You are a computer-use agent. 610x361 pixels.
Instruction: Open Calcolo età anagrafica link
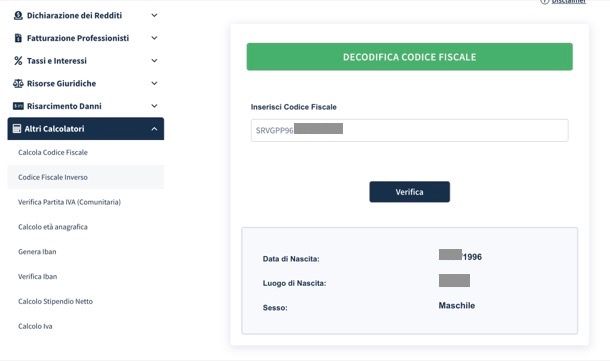[53, 227]
